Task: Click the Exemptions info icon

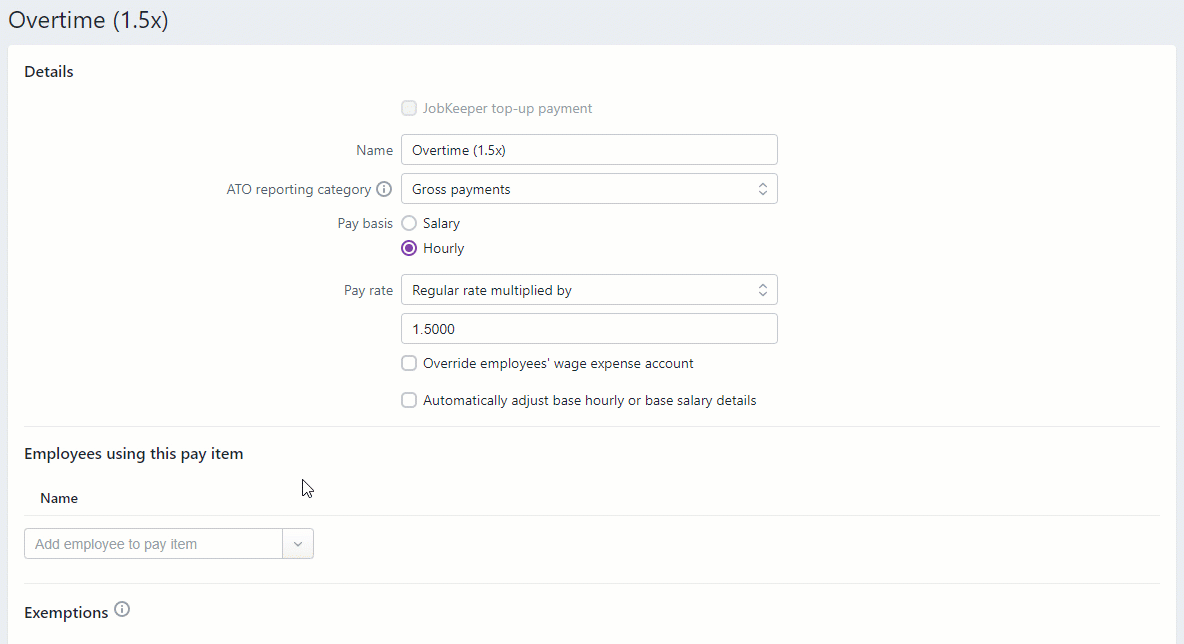Action: click(x=122, y=609)
